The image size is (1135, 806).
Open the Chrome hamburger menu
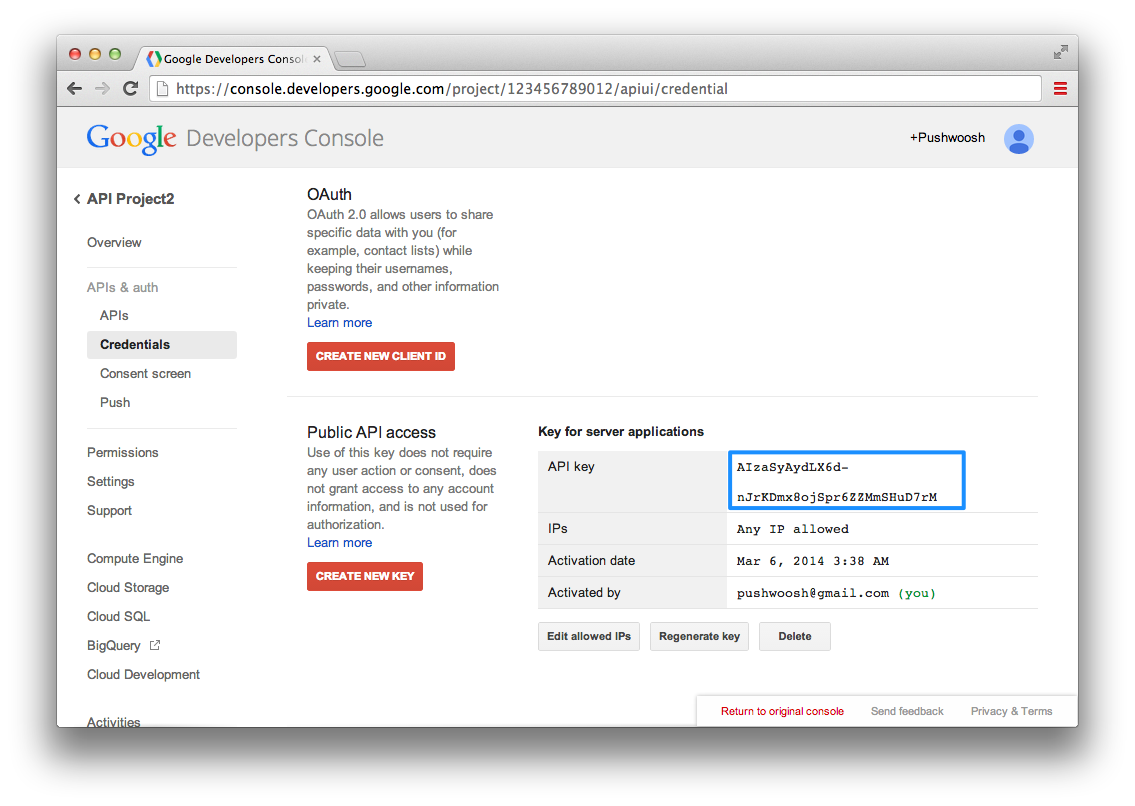[1060, 88]
